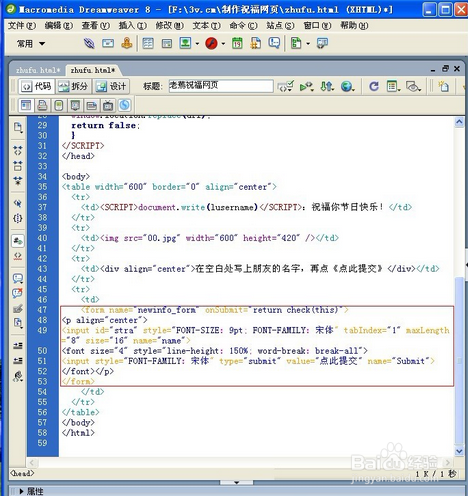Image resolution: width=468 pixels, height=496 pixels.
Task: Click the 标题 title input field
Action: [x=221, y=86]
